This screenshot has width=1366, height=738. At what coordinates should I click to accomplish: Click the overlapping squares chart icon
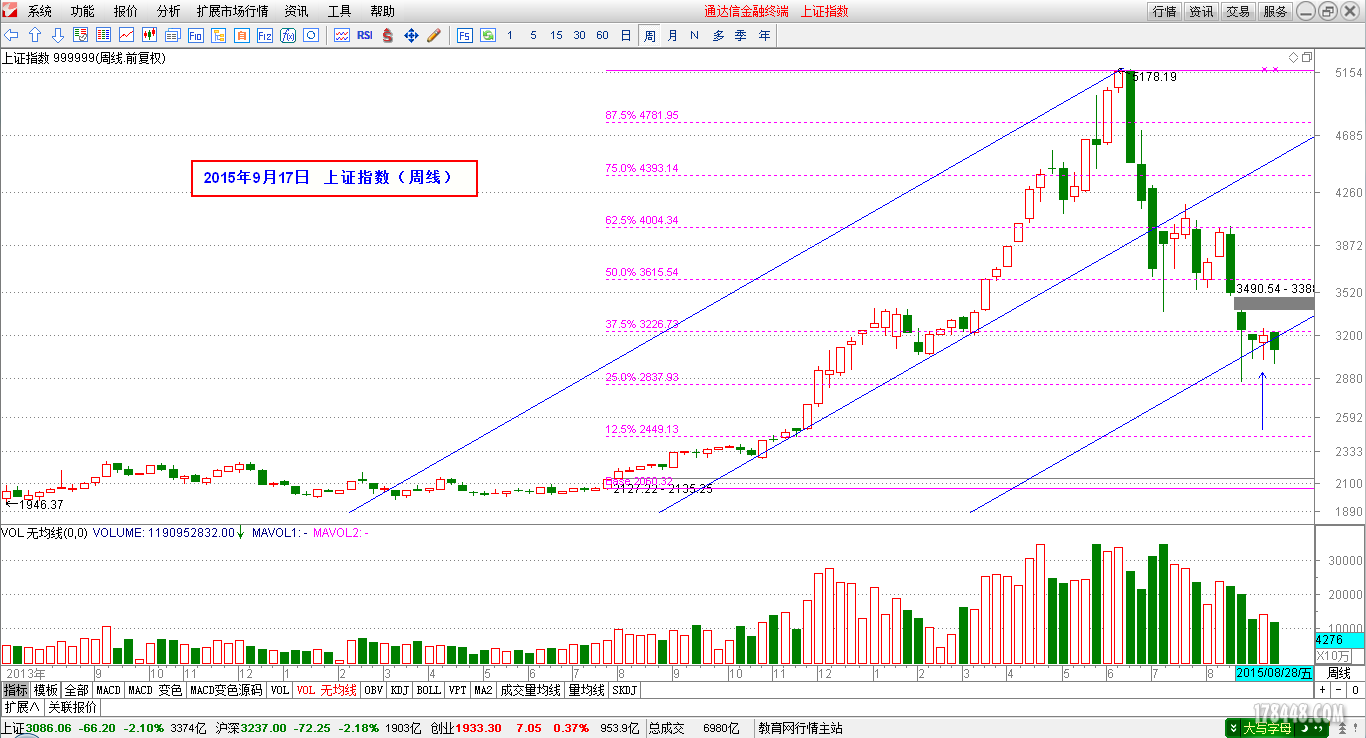tap(1306, 57)
